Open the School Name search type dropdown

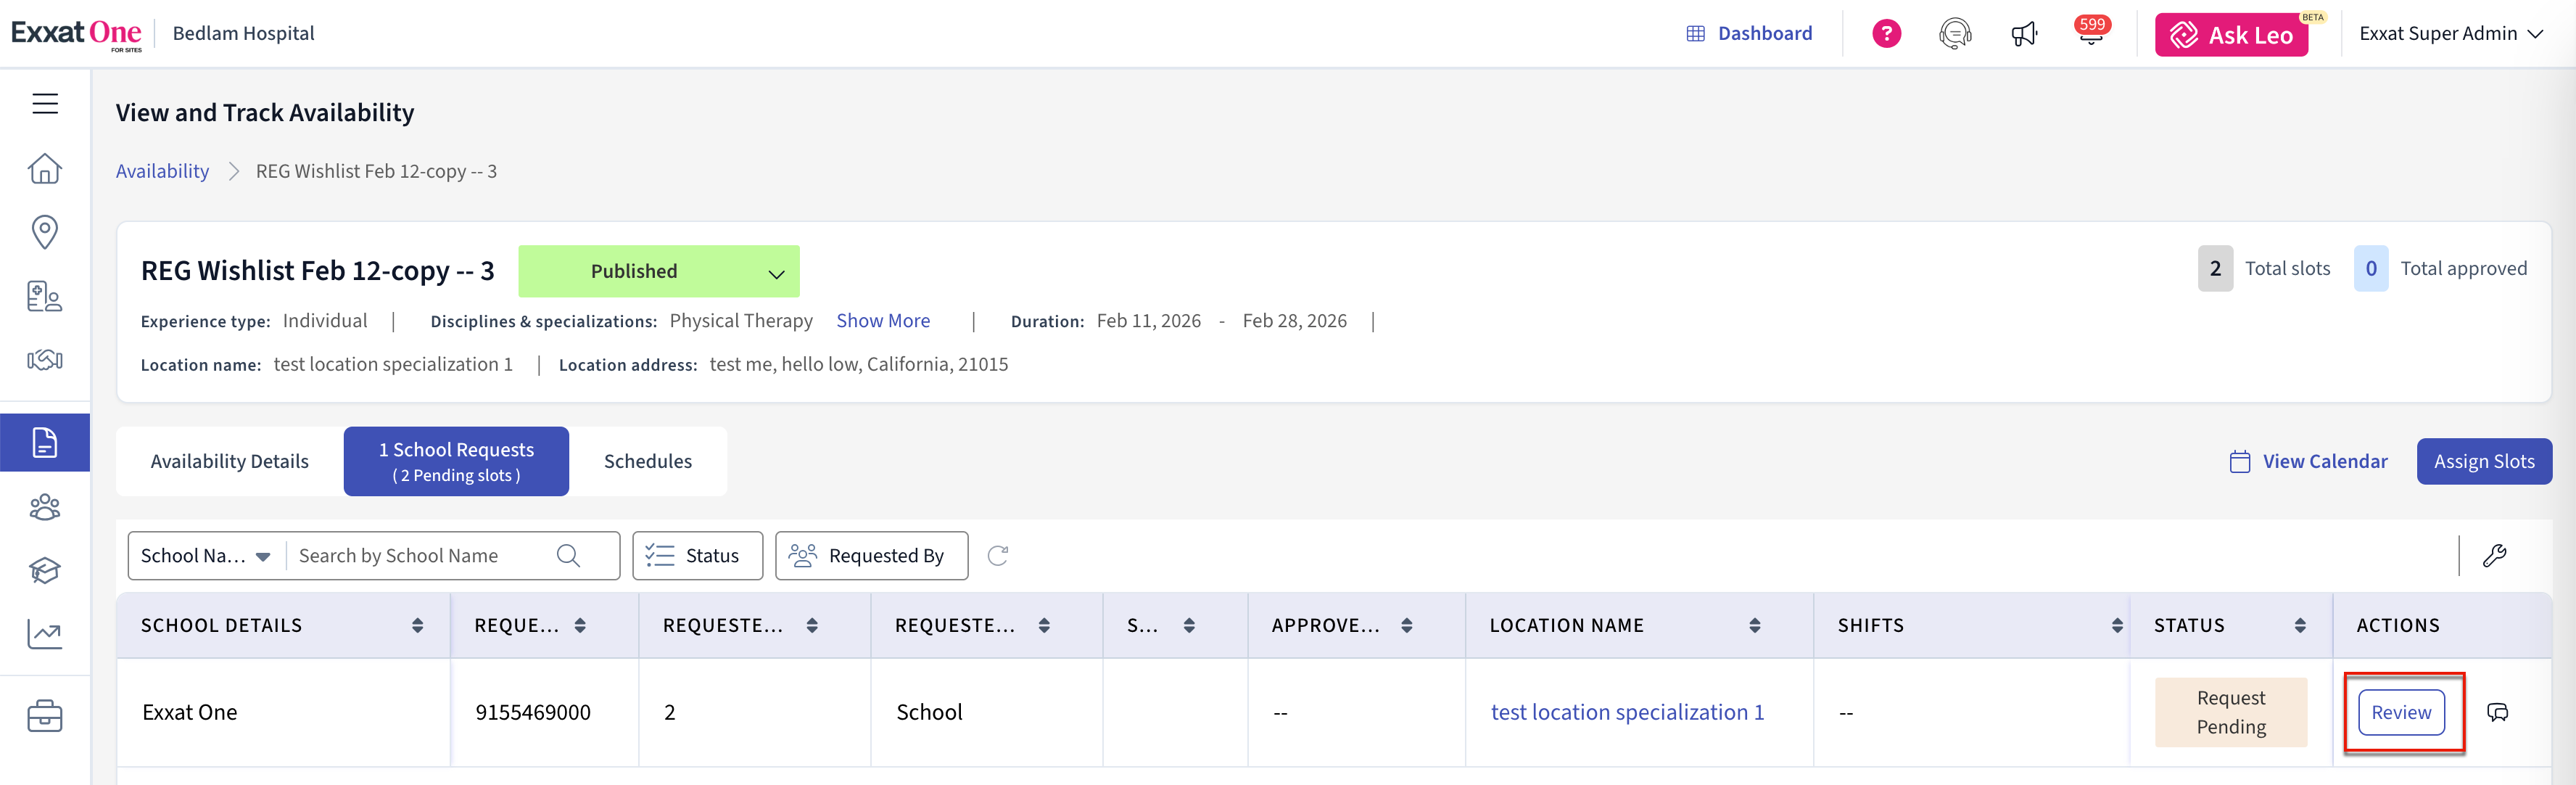click(206, 556)
